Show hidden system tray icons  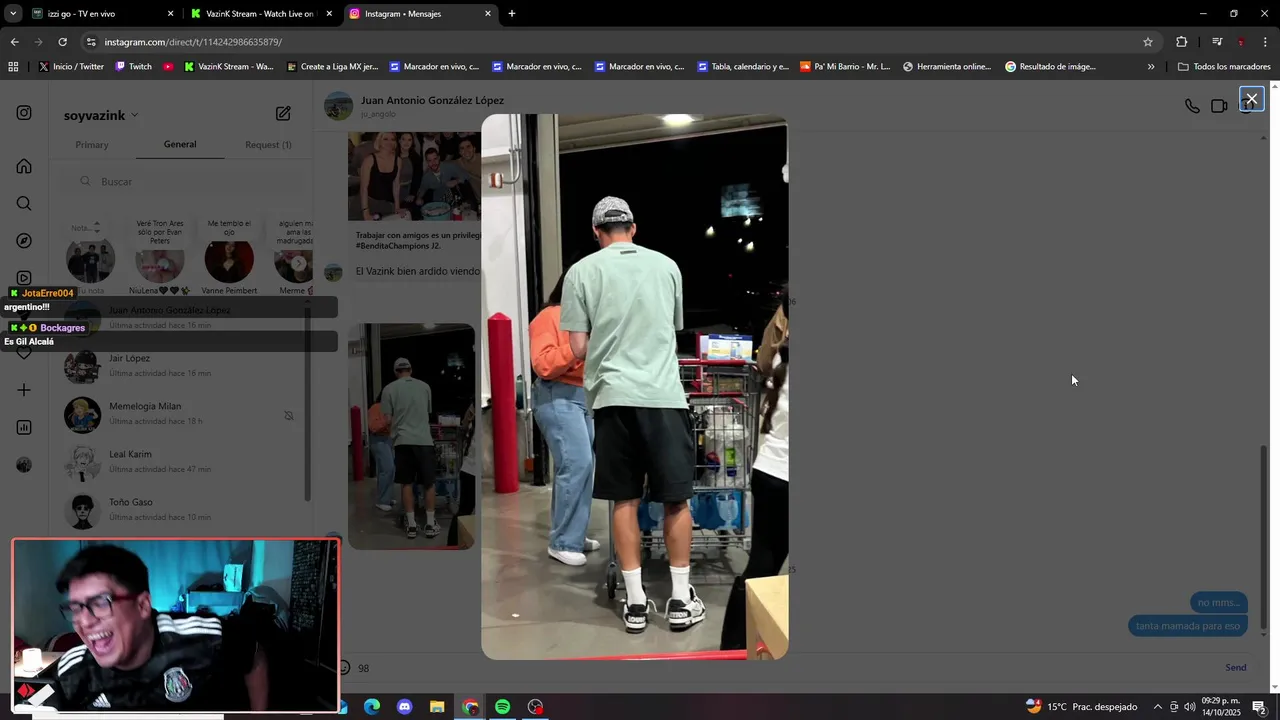point(1158,707)
